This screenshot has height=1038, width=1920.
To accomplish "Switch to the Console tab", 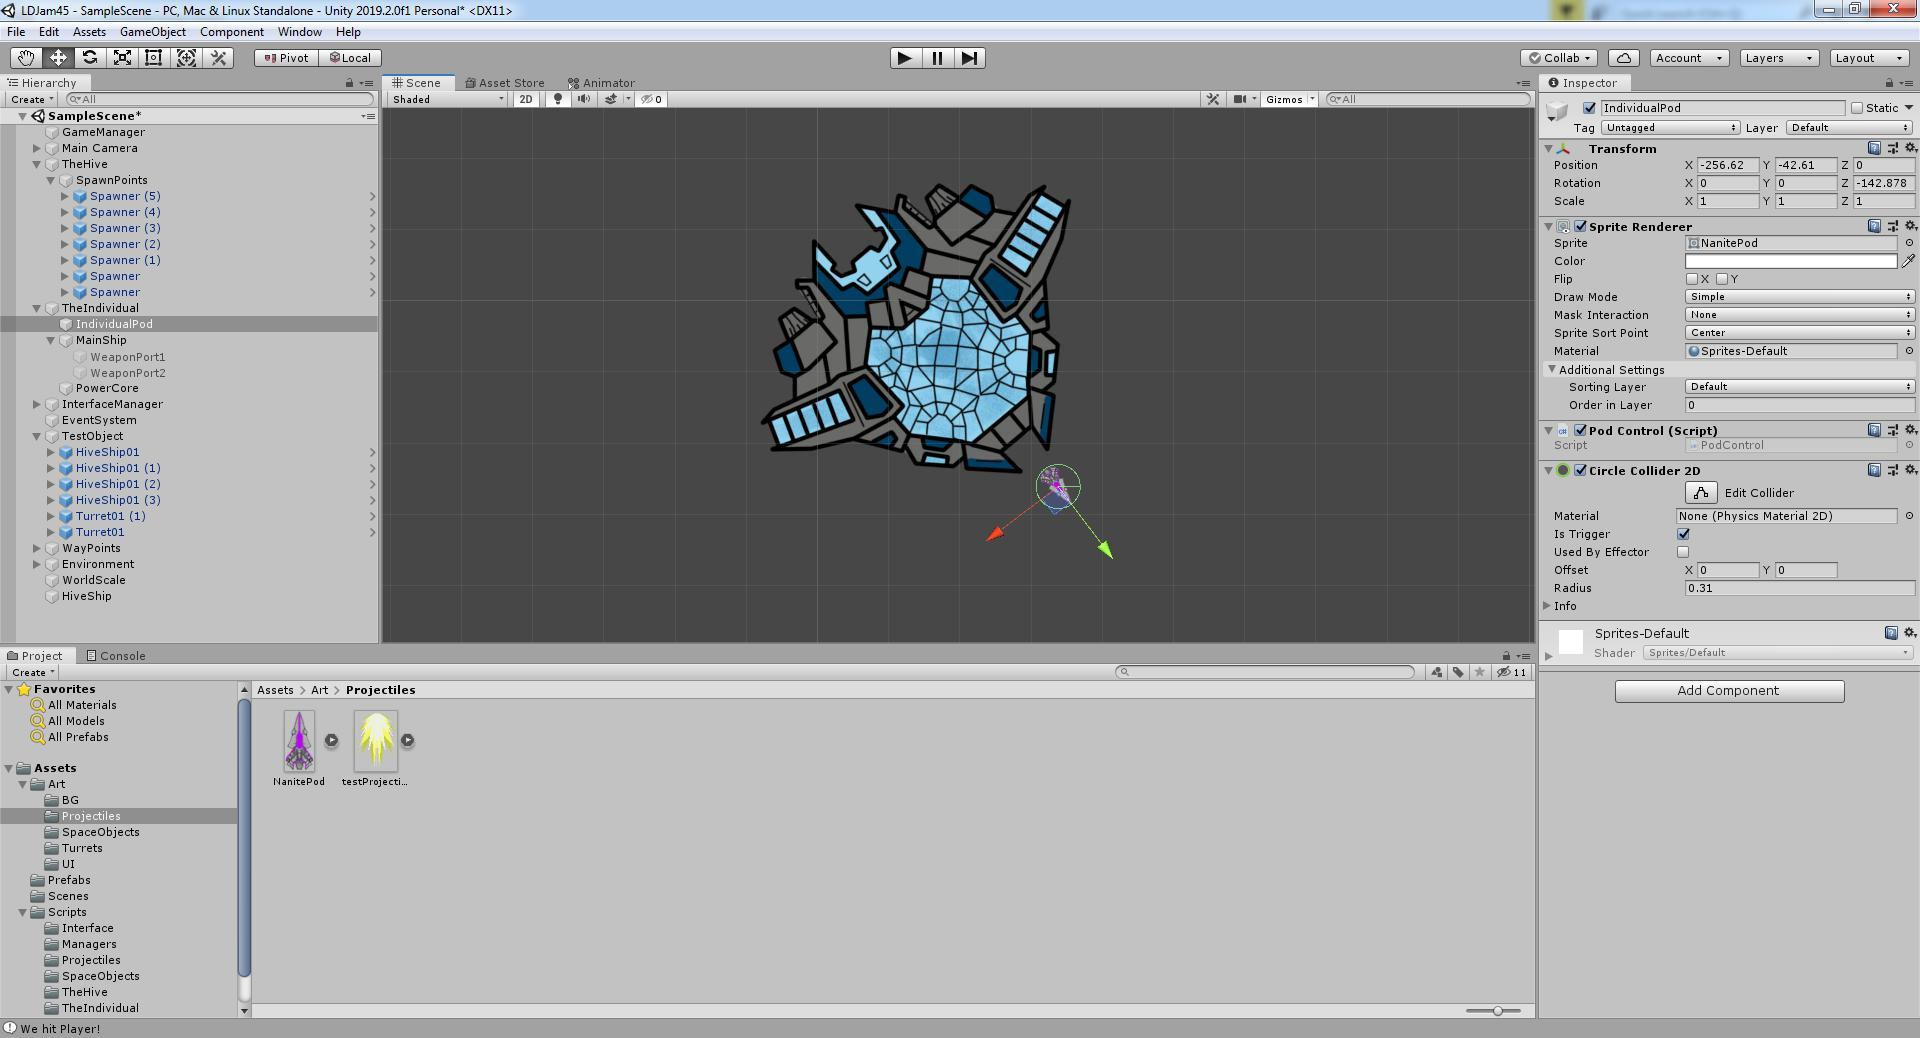I will tap(116, 656).
